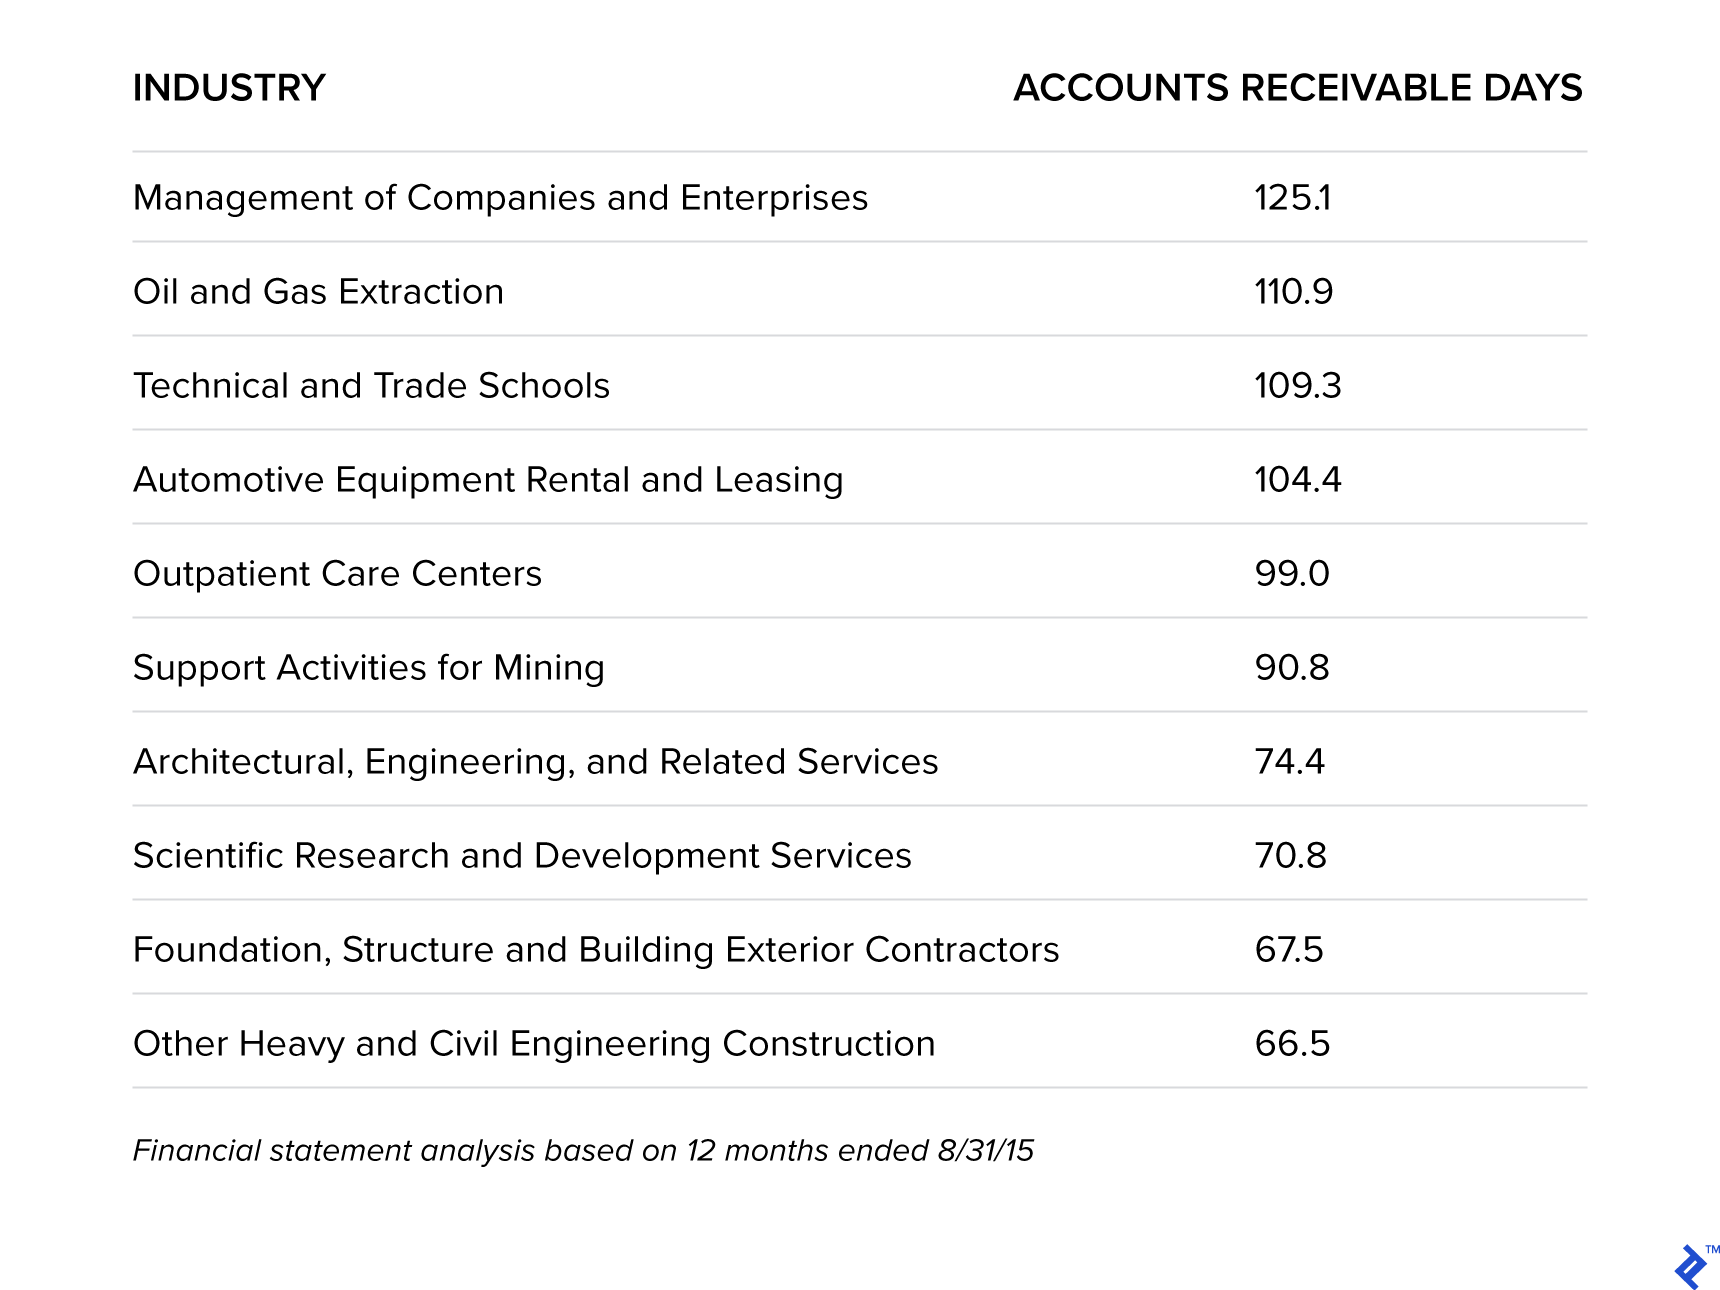Click the Outpatient Care Centers row label
The width and height of the screenshot is (1720, 1290).
[x=337, y=574]
